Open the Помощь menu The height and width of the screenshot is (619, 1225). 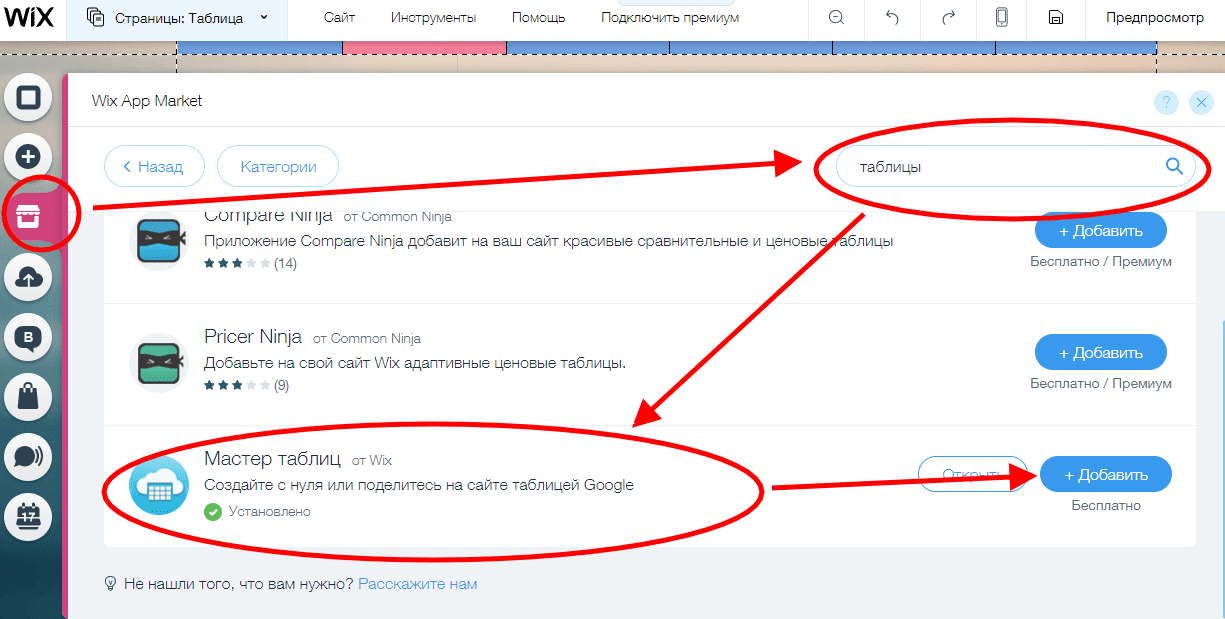[x=538, y=18]
